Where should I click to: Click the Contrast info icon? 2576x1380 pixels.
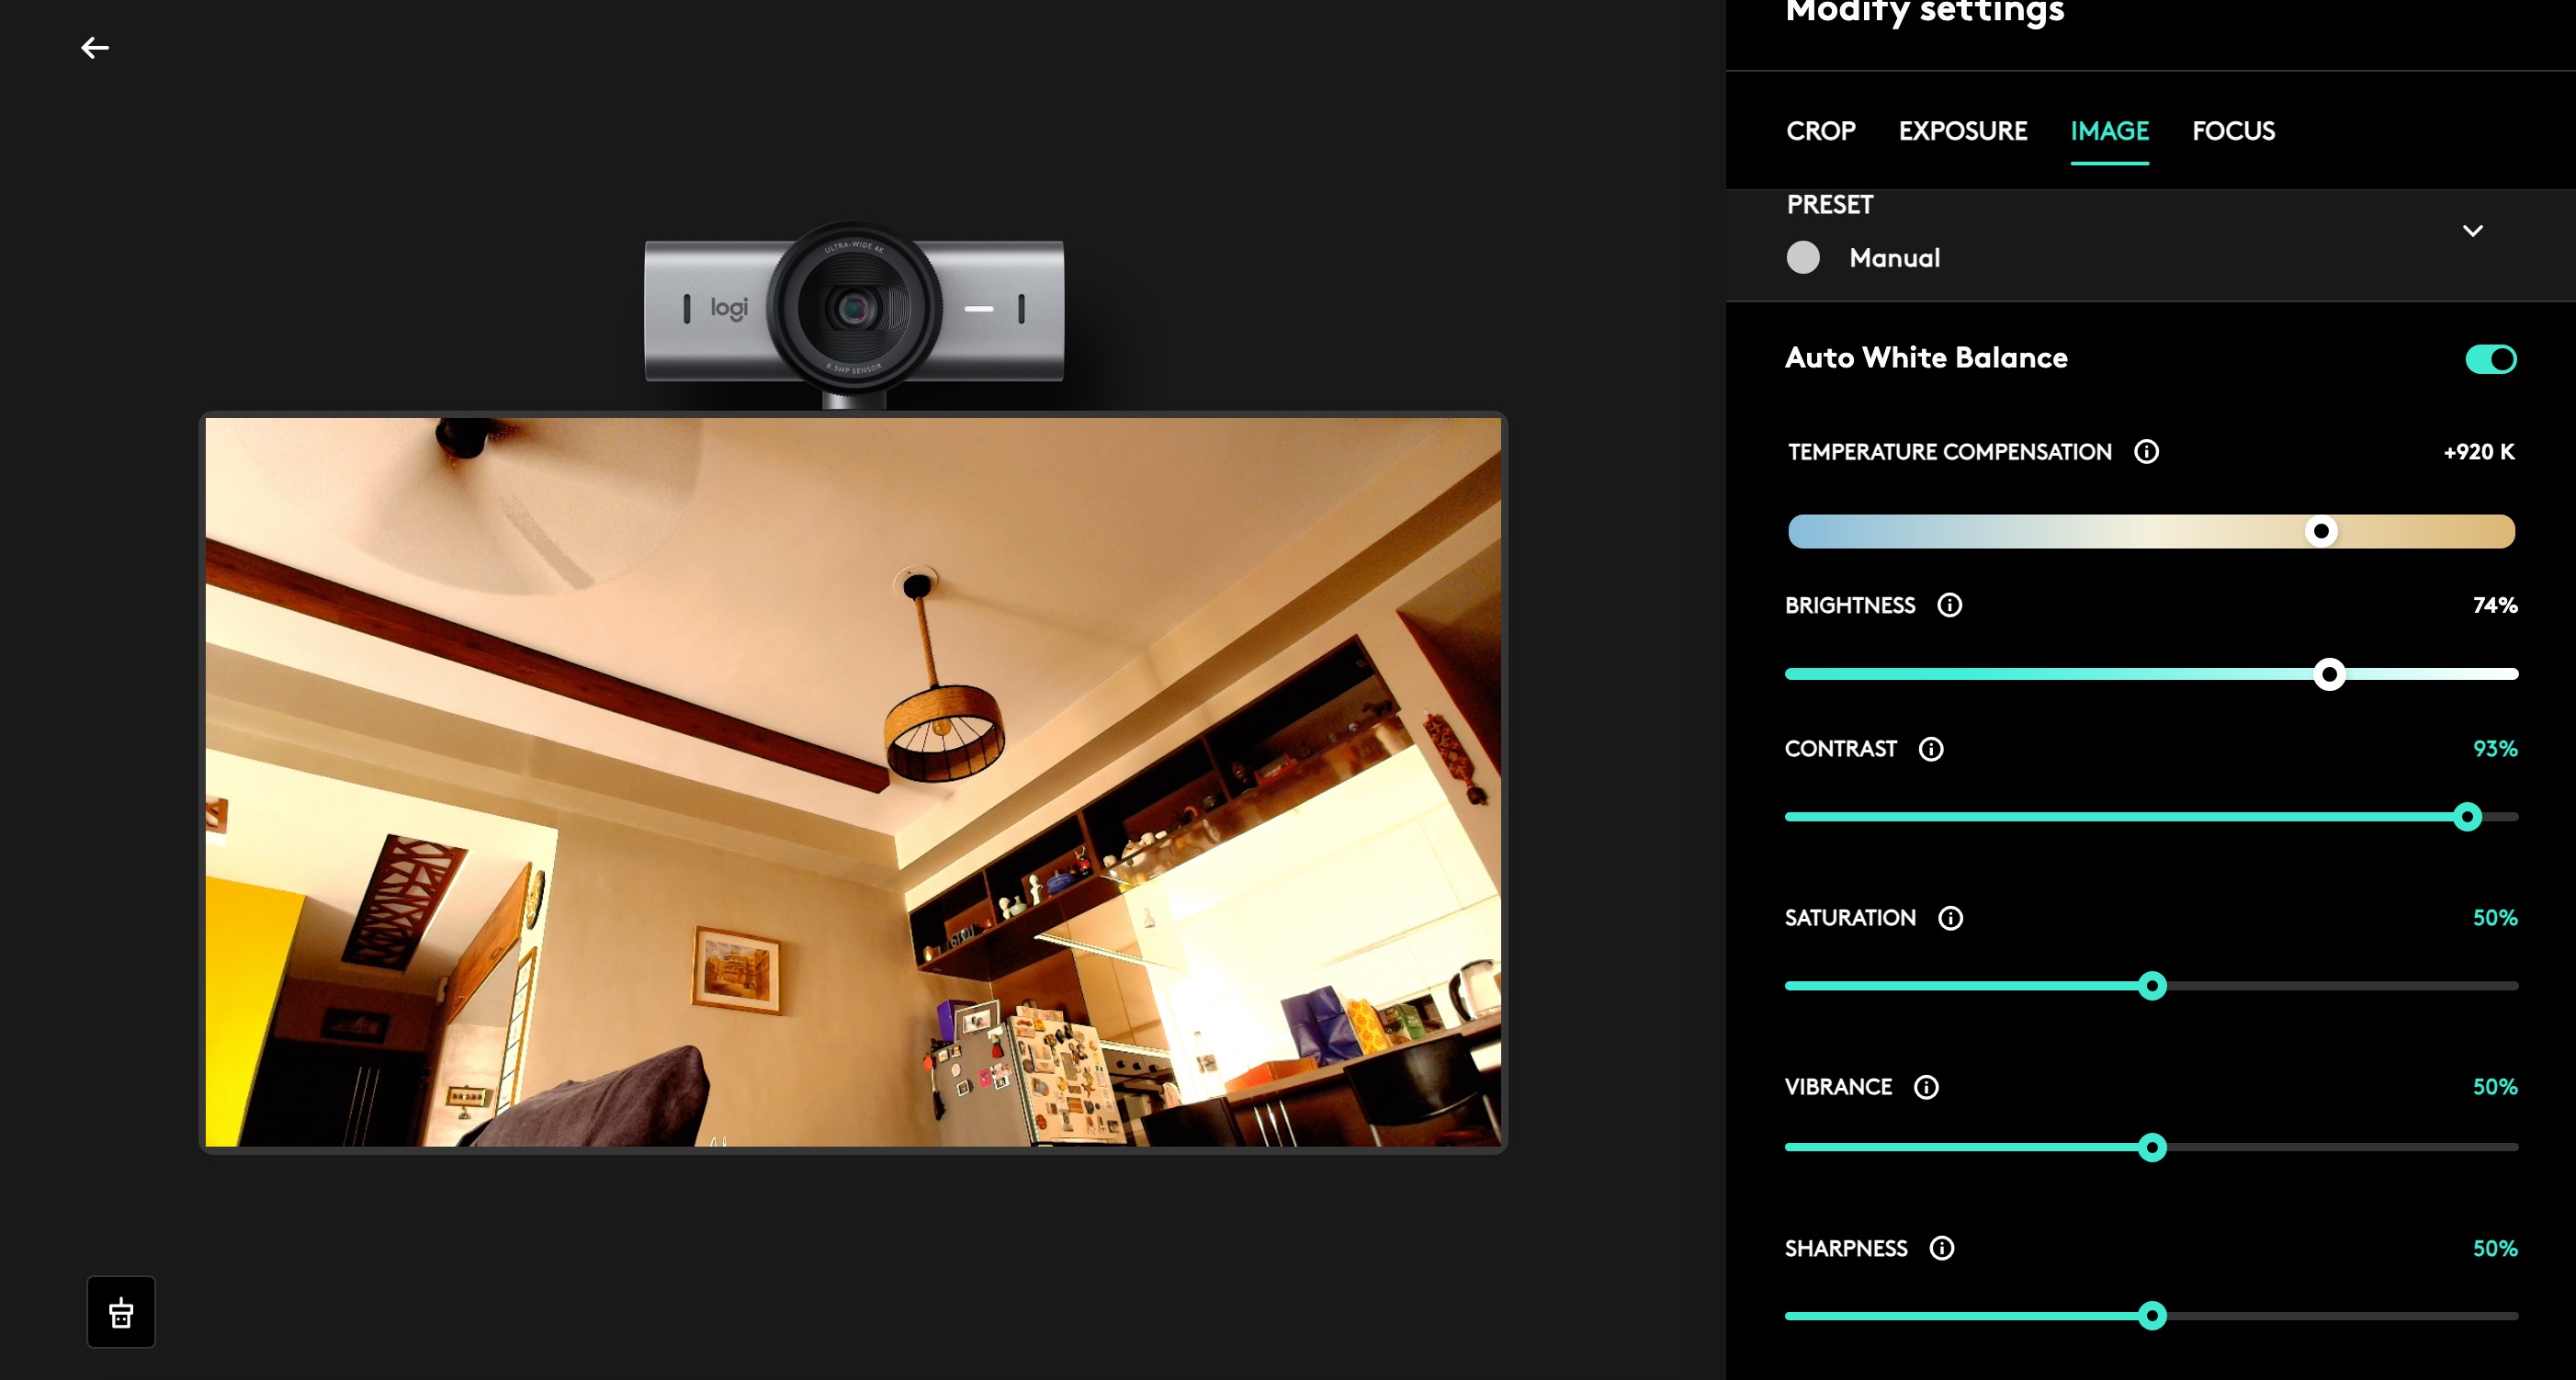coord(1930,749)
